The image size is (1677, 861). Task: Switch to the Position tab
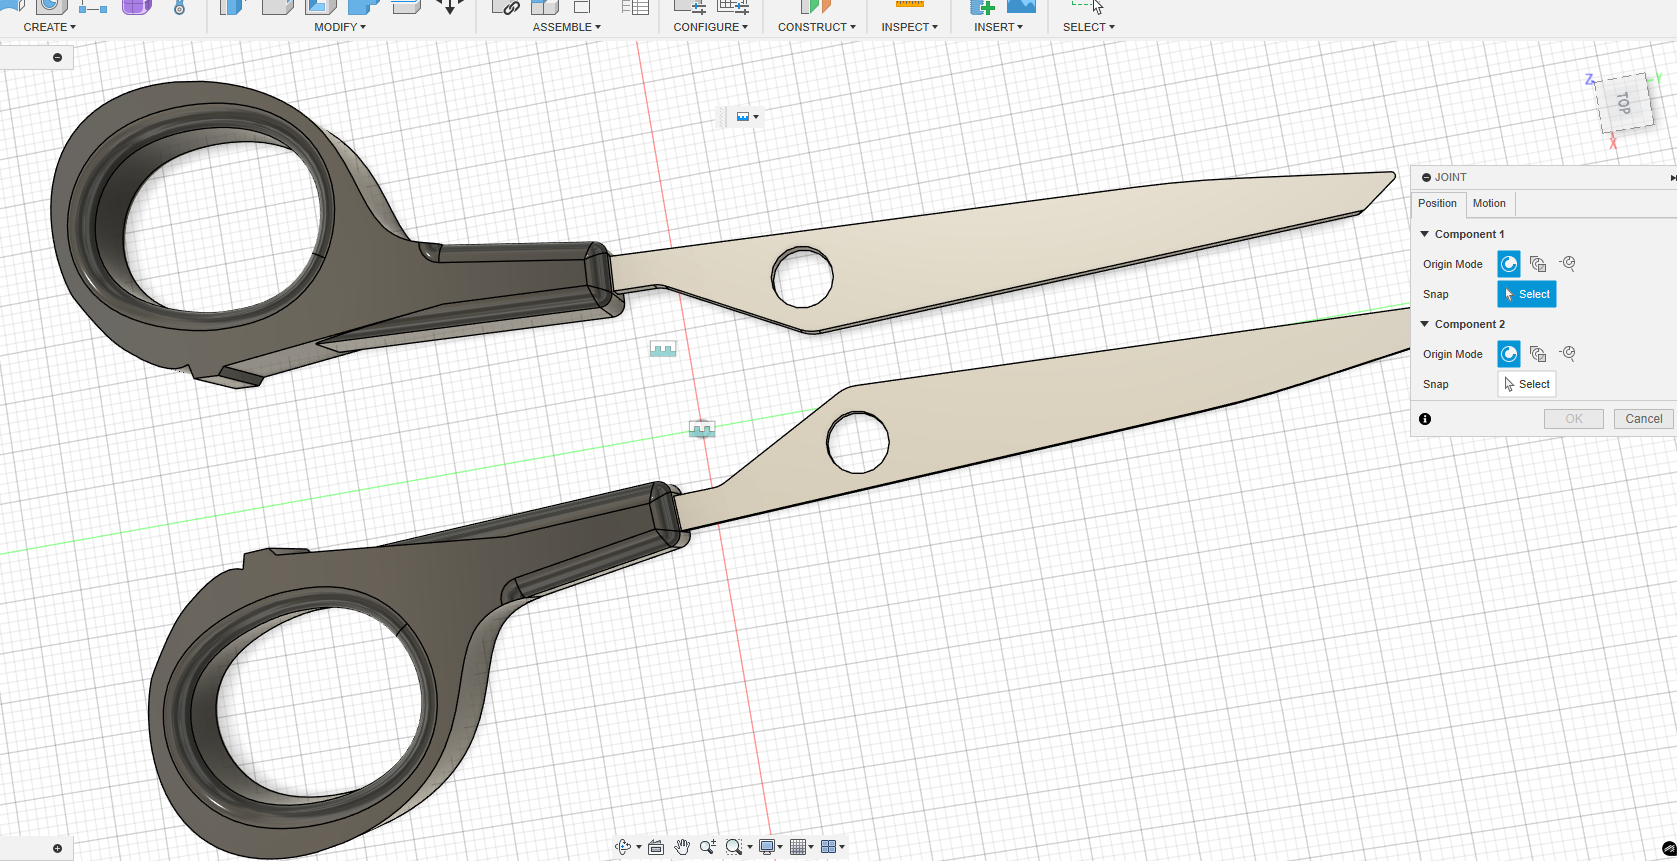[x=1437, y=203]
